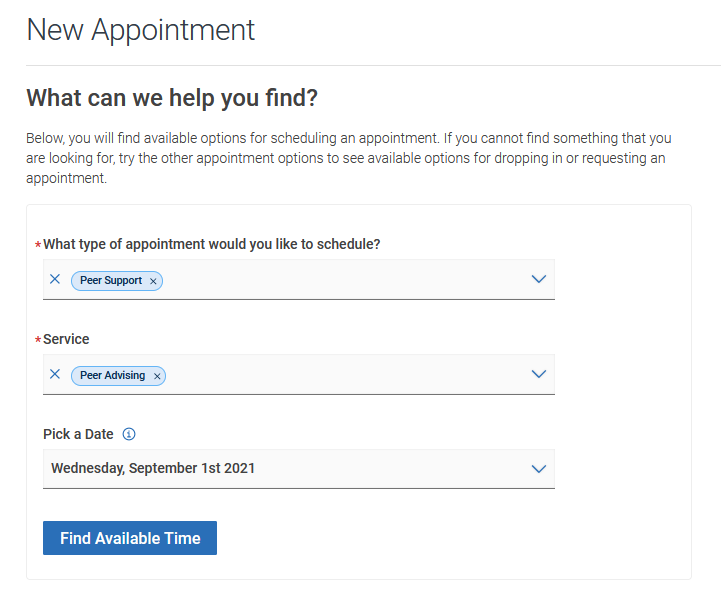The width and height of the screenshot is (721, 596).
Task: Open the Pick a Date info icon
Action: tap(129, 434)
